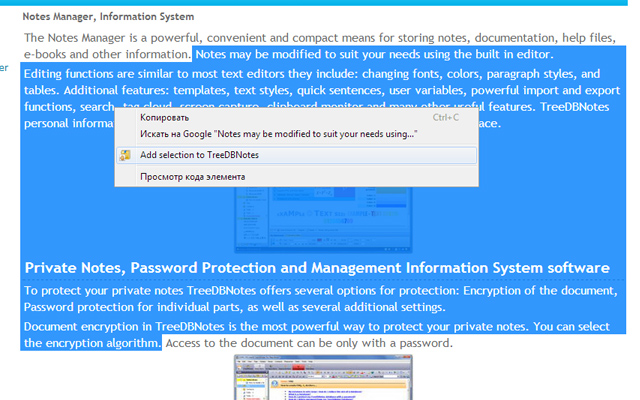Click the "Notes Manager, Information System" heading
This screenshot has height=400, width=640.
(x=108, y=17)
